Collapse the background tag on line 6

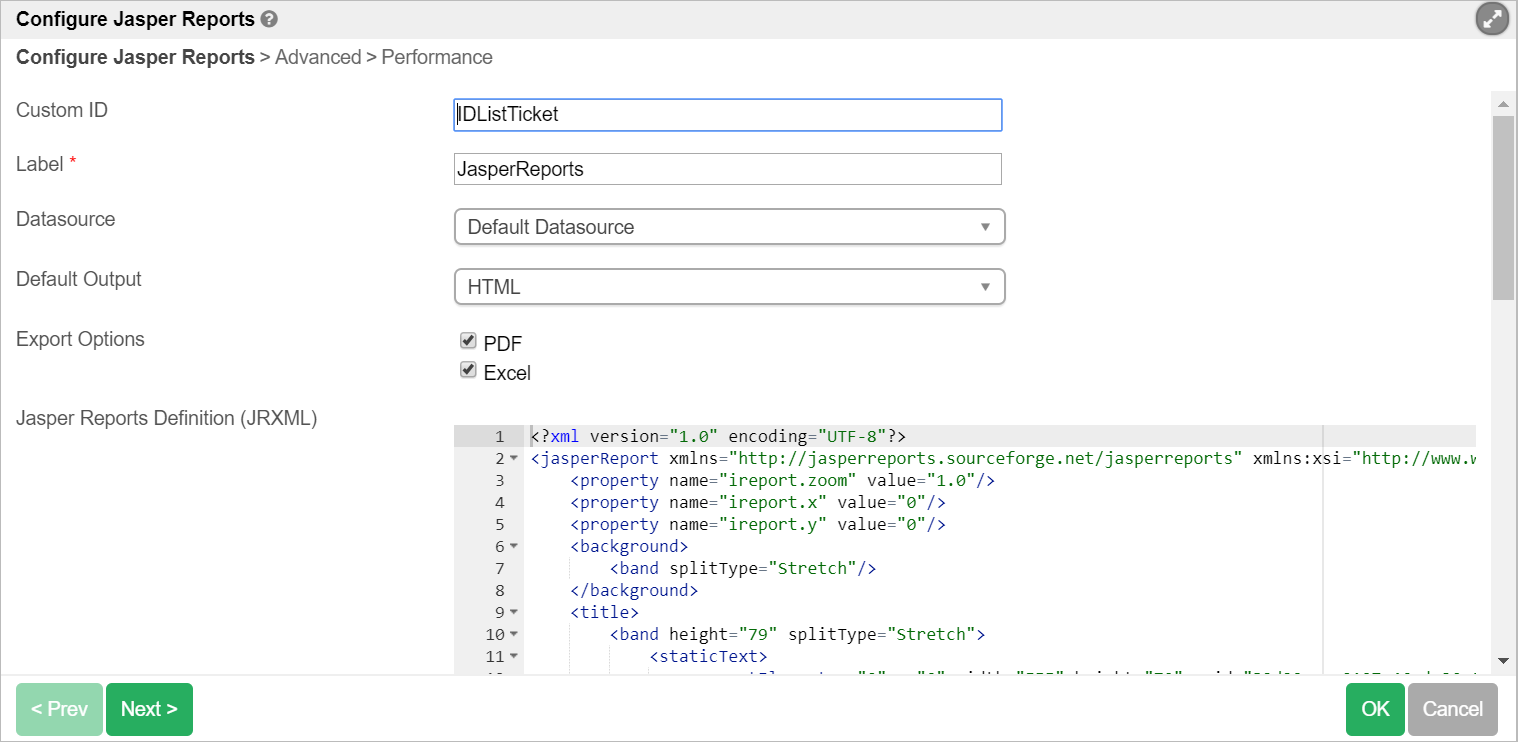[x=514, y=547]
